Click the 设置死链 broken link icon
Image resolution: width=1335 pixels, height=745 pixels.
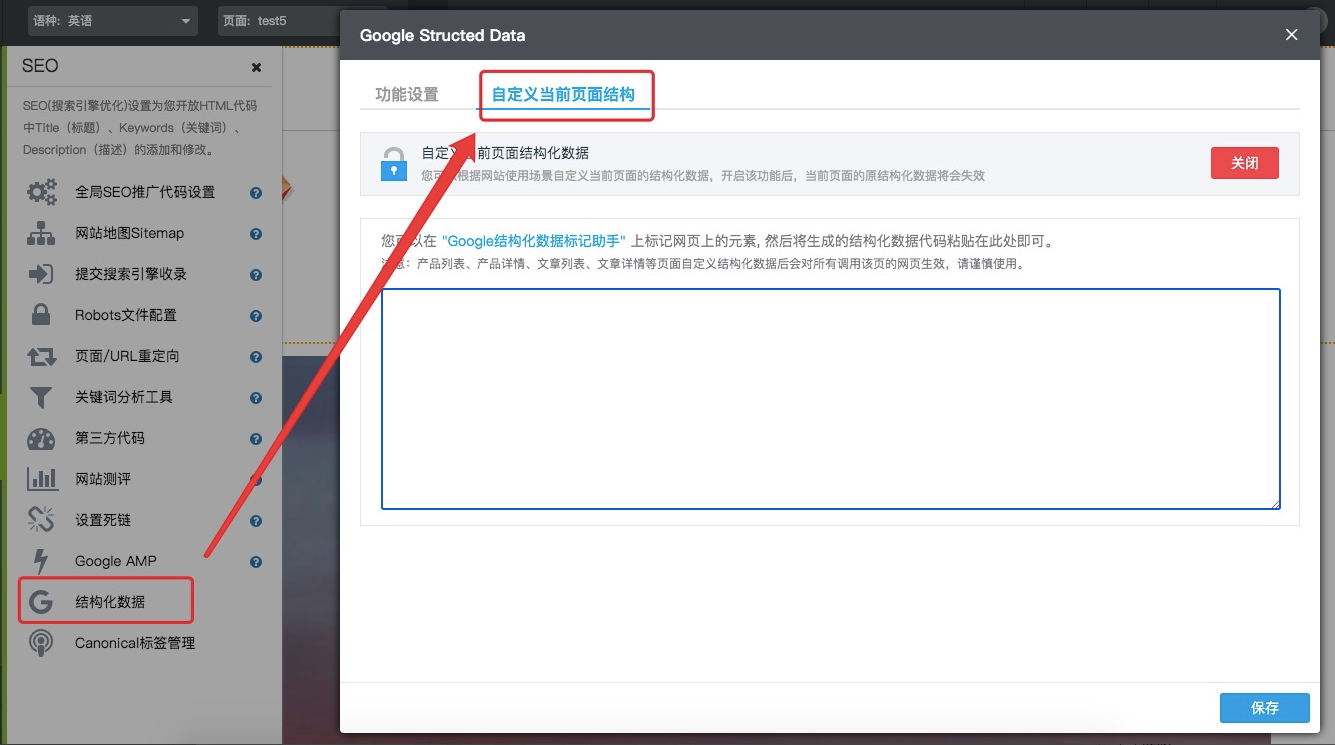pos(42,519)
